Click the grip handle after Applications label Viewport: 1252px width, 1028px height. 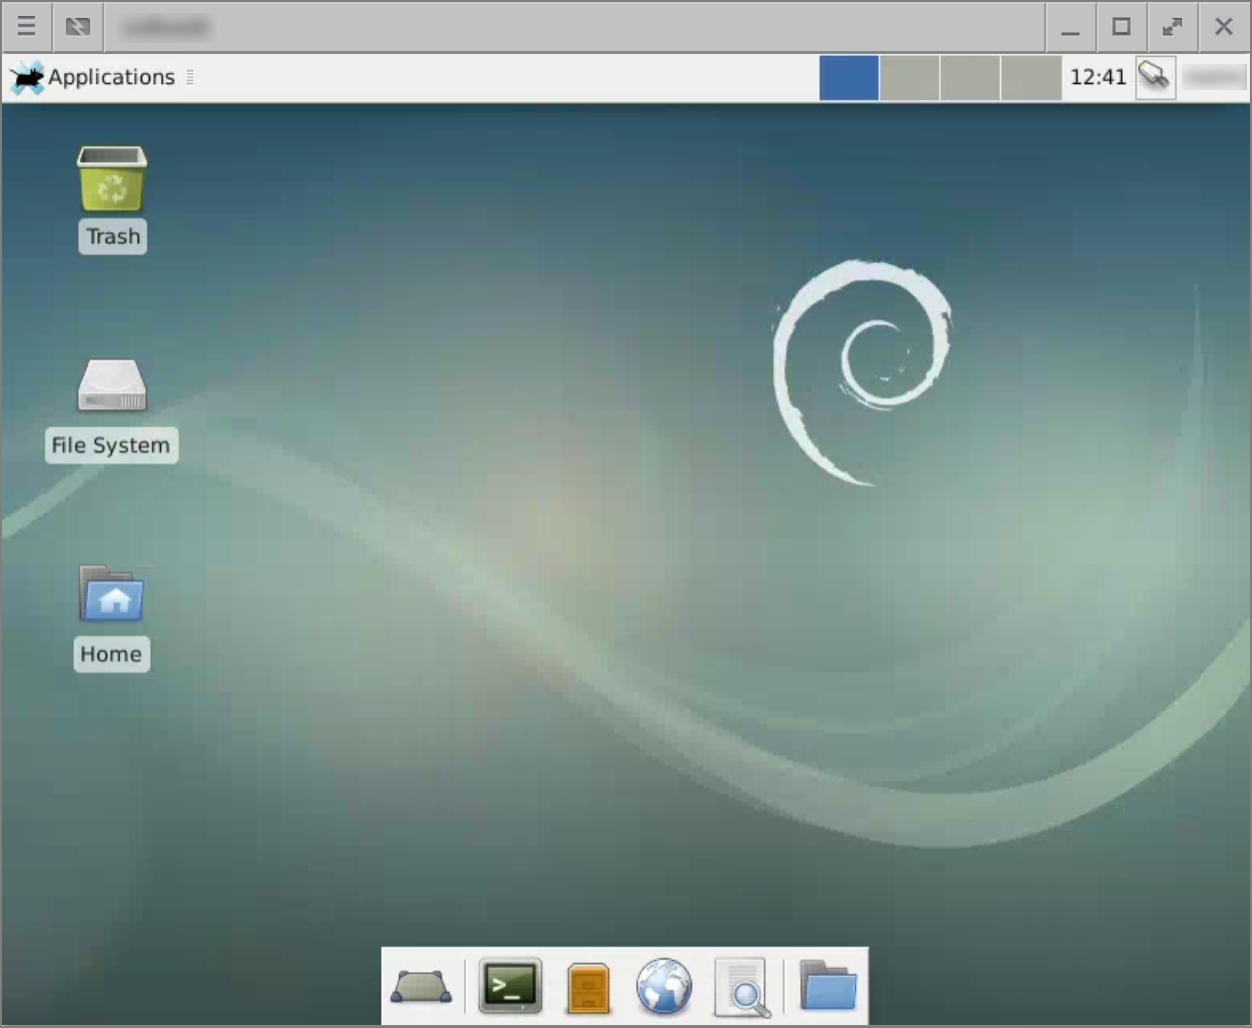pyautogui.click(x=189, y=77)
